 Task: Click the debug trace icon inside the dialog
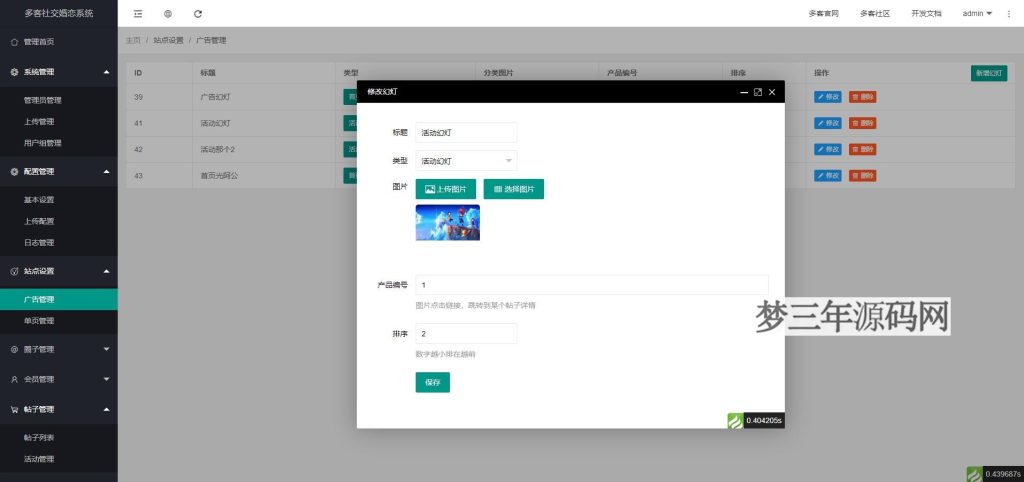[735, 421]
